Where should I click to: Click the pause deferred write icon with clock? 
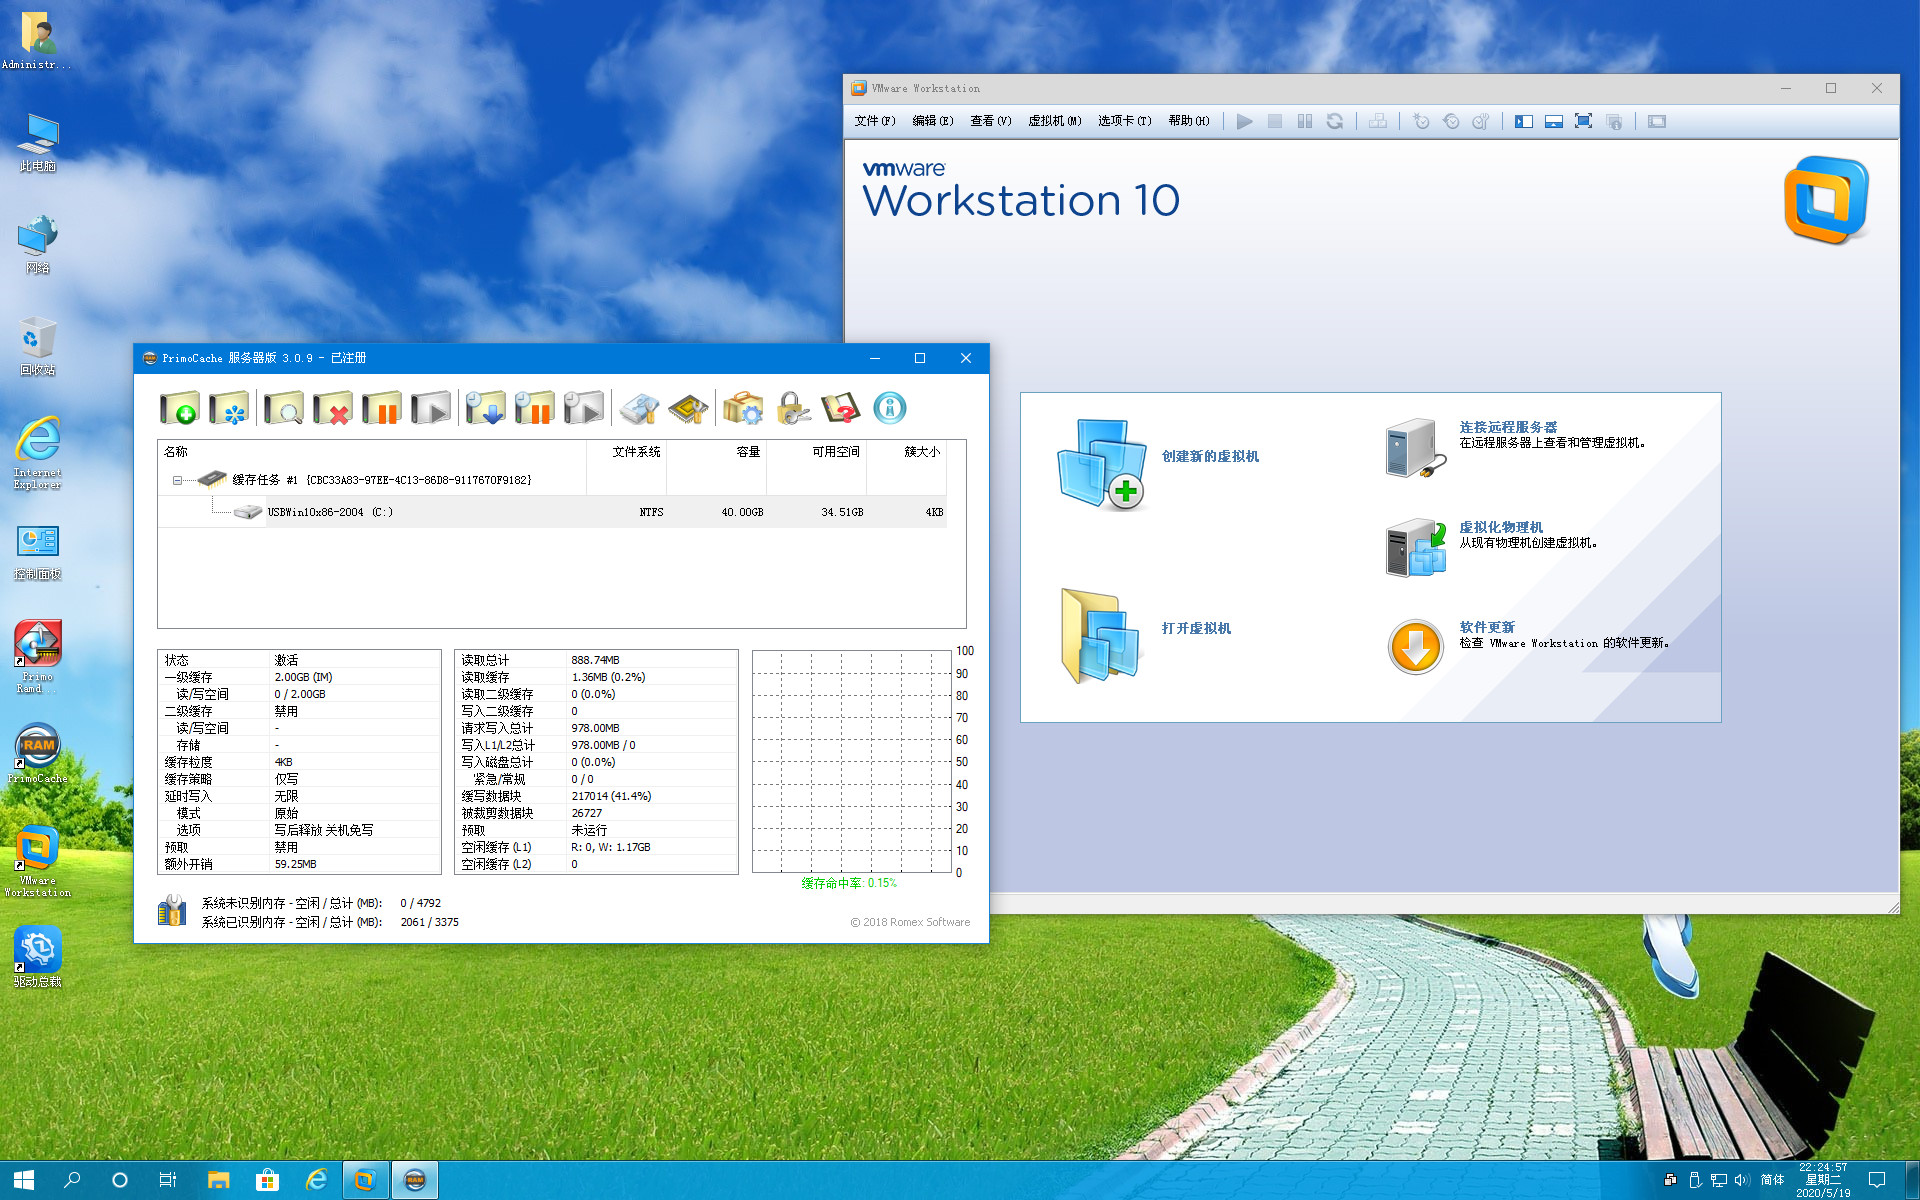click(x=535, y=408)
